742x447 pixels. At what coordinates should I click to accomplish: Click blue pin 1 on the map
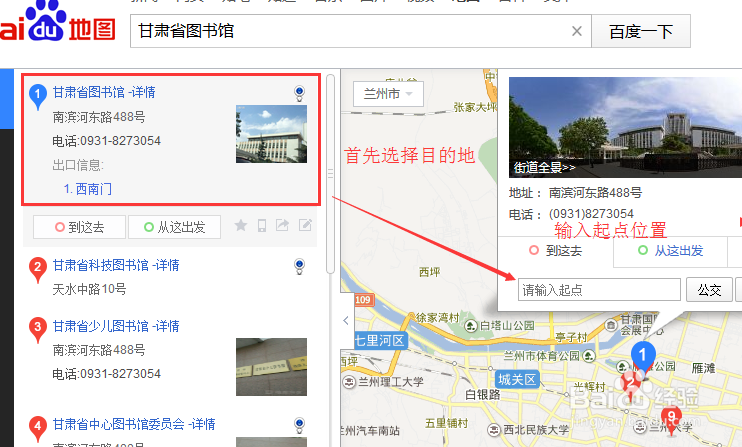point(643,357)
